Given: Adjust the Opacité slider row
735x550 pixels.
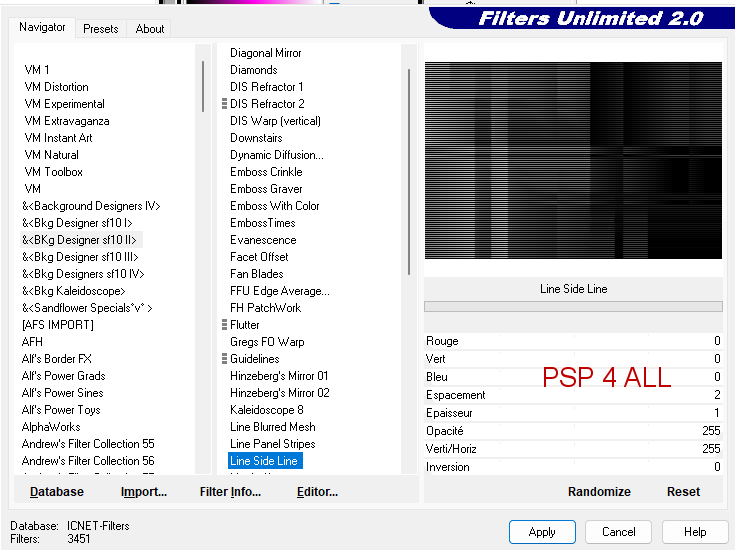Looking at the screenshot, I should (x=573, y=431).
